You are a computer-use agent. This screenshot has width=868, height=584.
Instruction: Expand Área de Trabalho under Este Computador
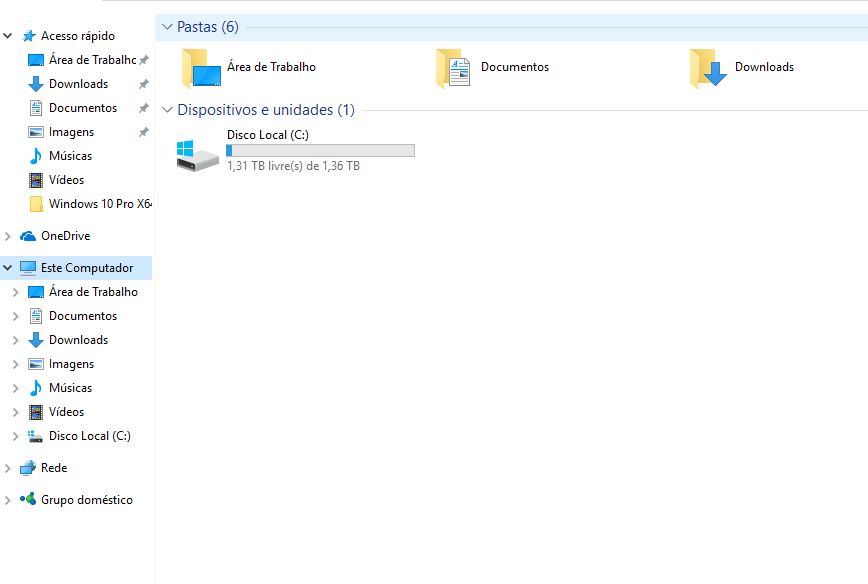point(16,292)
